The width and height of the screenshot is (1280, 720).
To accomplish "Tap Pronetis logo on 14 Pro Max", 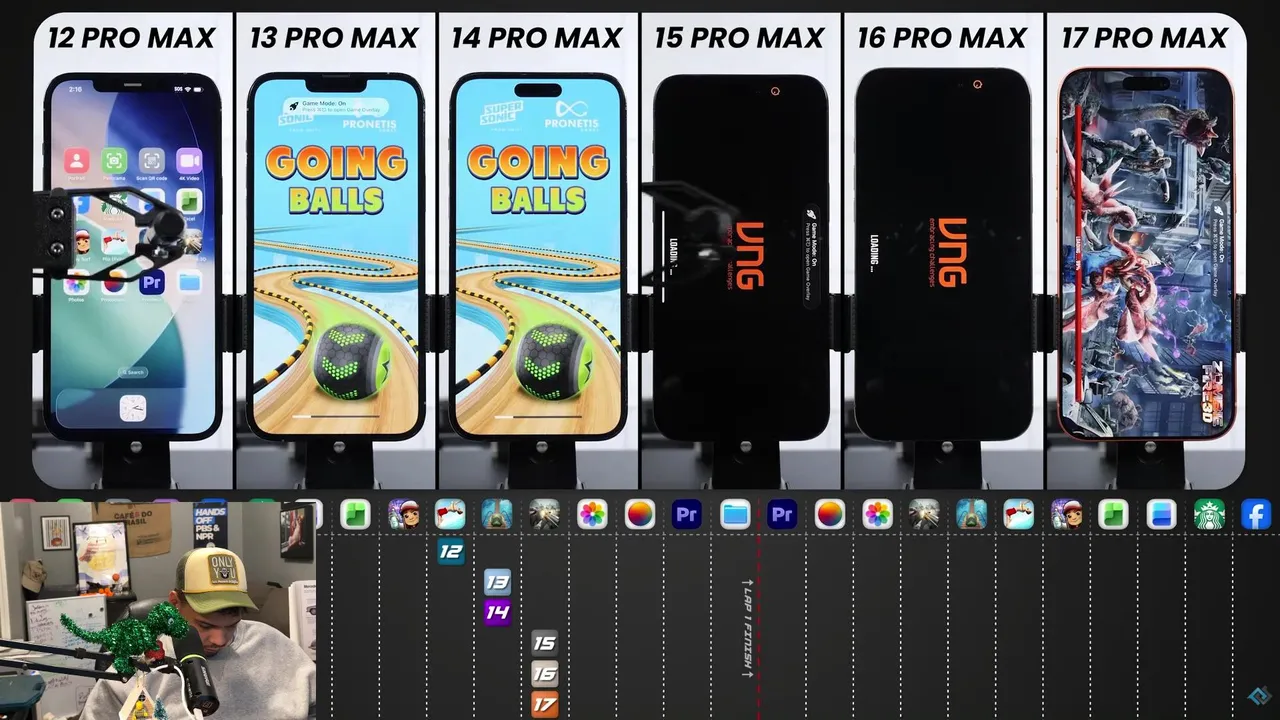I will (570, 113).
